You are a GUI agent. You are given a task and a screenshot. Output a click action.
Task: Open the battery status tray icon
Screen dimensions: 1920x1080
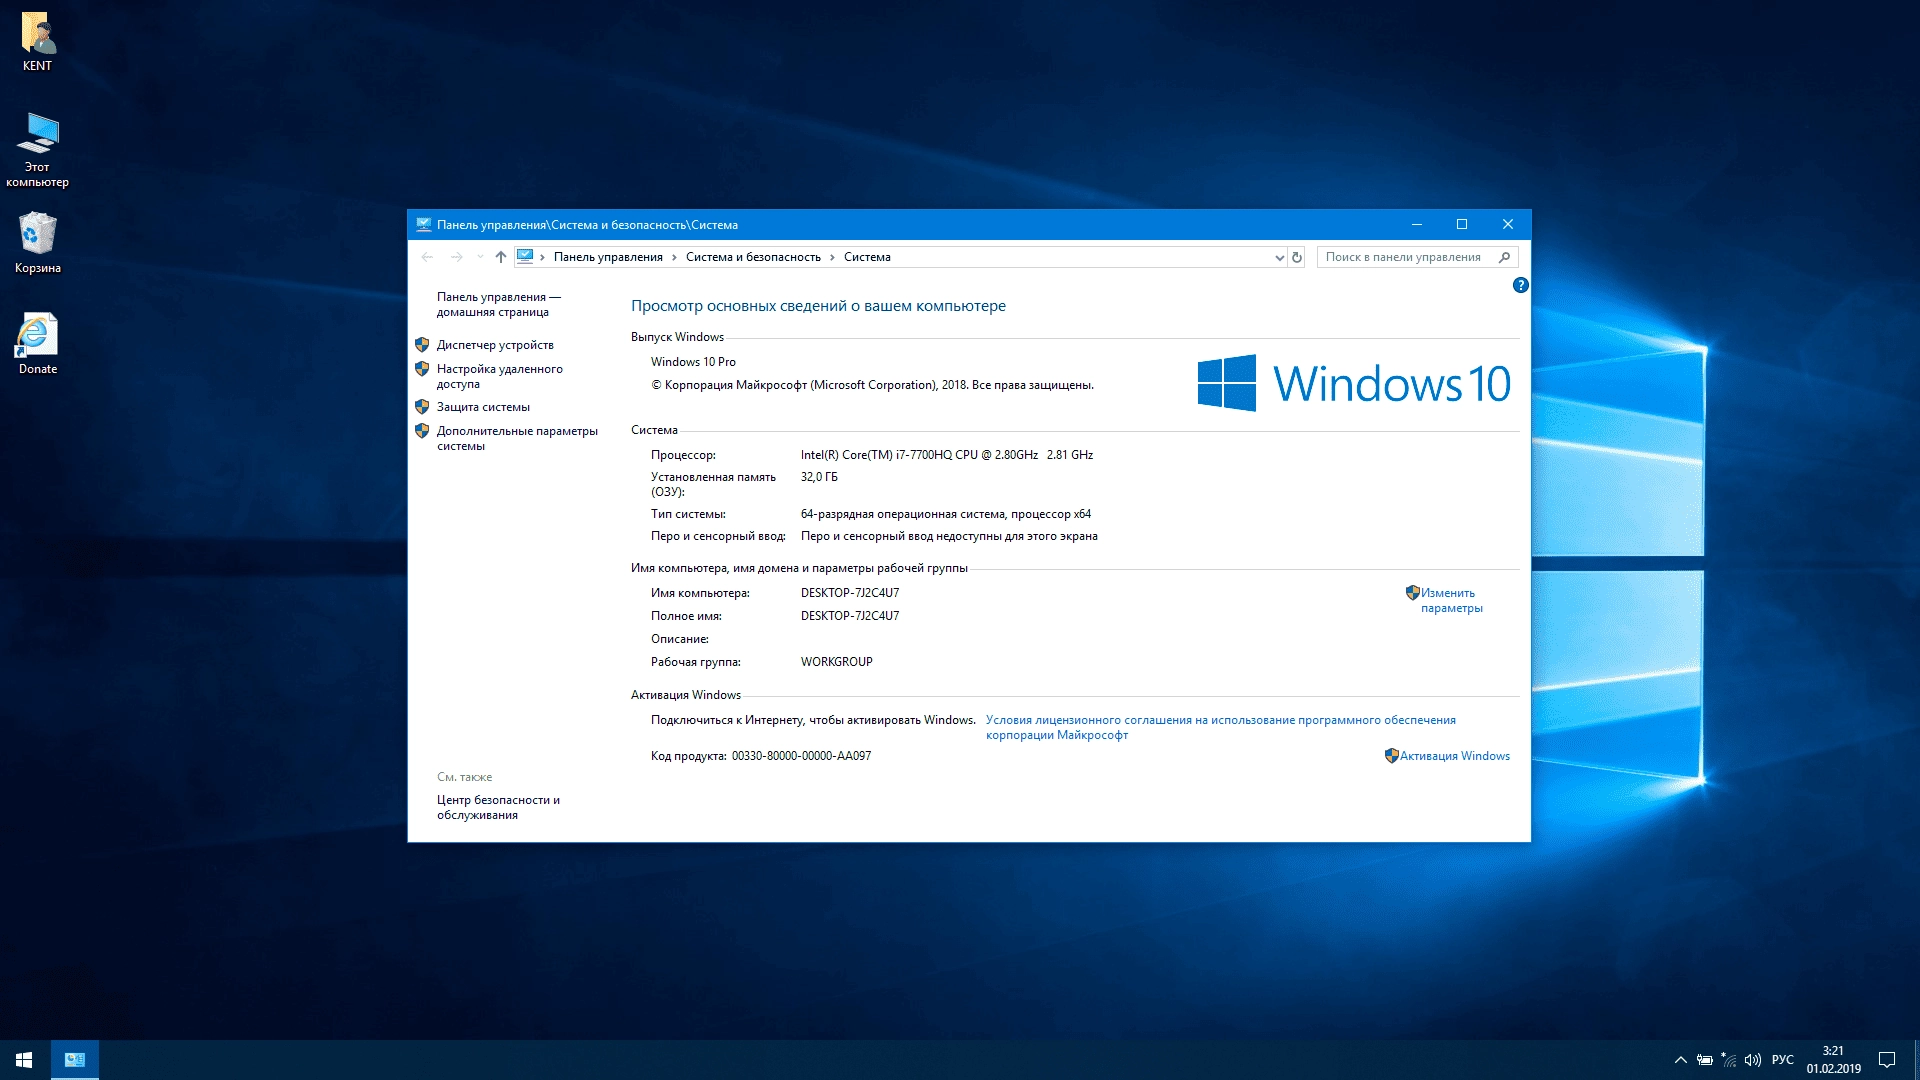pos(1705,1060)
